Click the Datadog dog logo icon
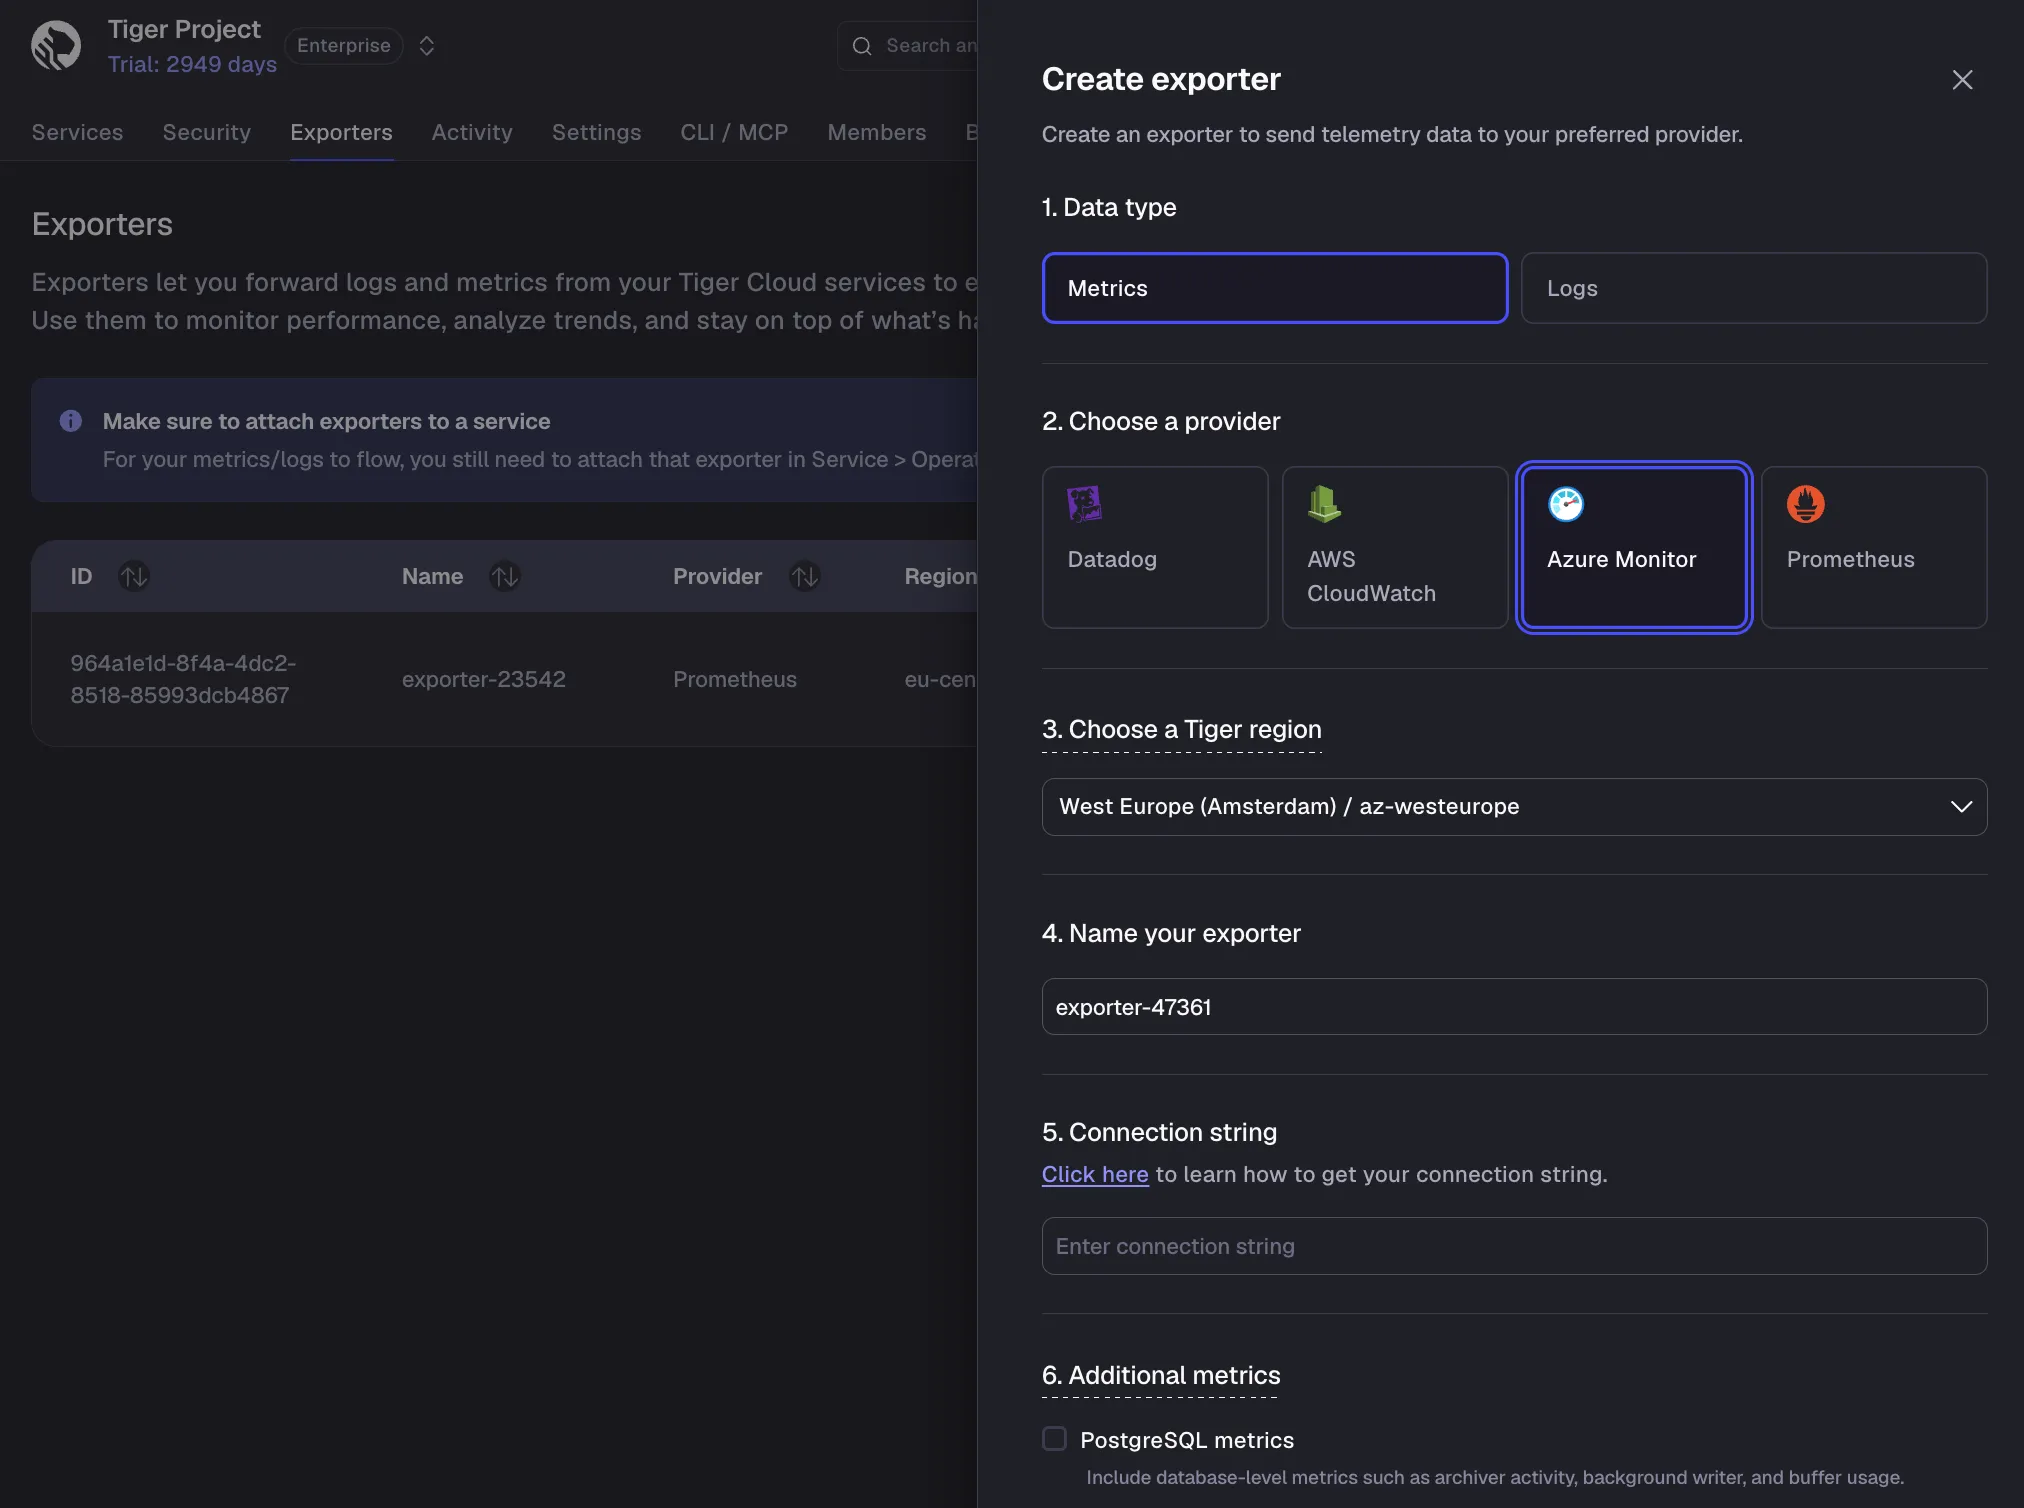Viewport: 2024px width, 1508px height. 1085,504
